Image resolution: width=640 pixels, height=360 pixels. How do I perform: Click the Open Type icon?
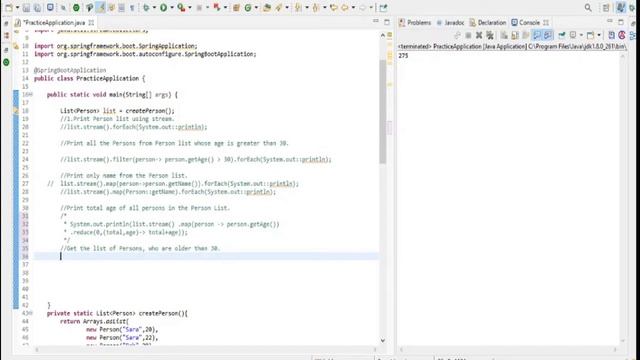tap(267, 7)
